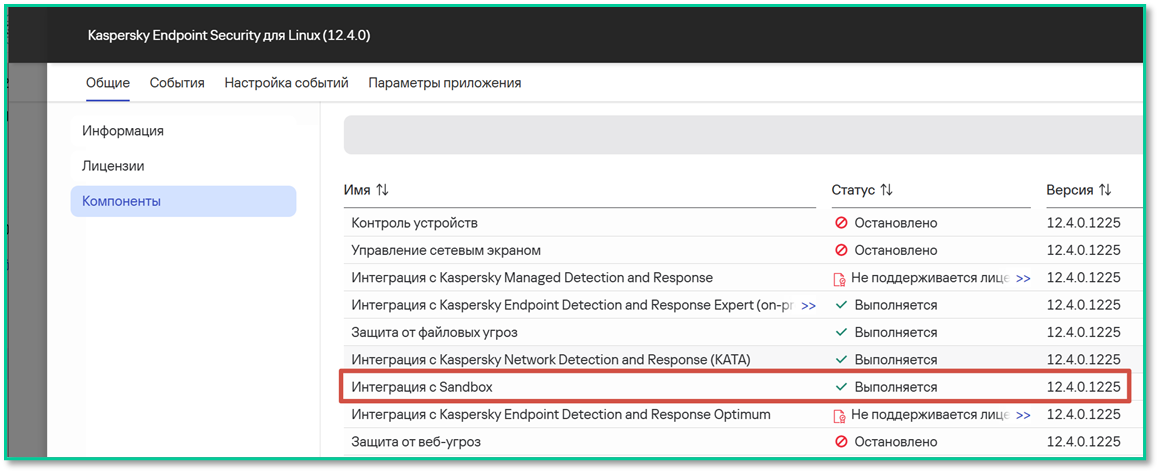Expand status text for EDR Optimum row
The width and height of the screenshot is (1159, 473).
[x=1023, y=415]
